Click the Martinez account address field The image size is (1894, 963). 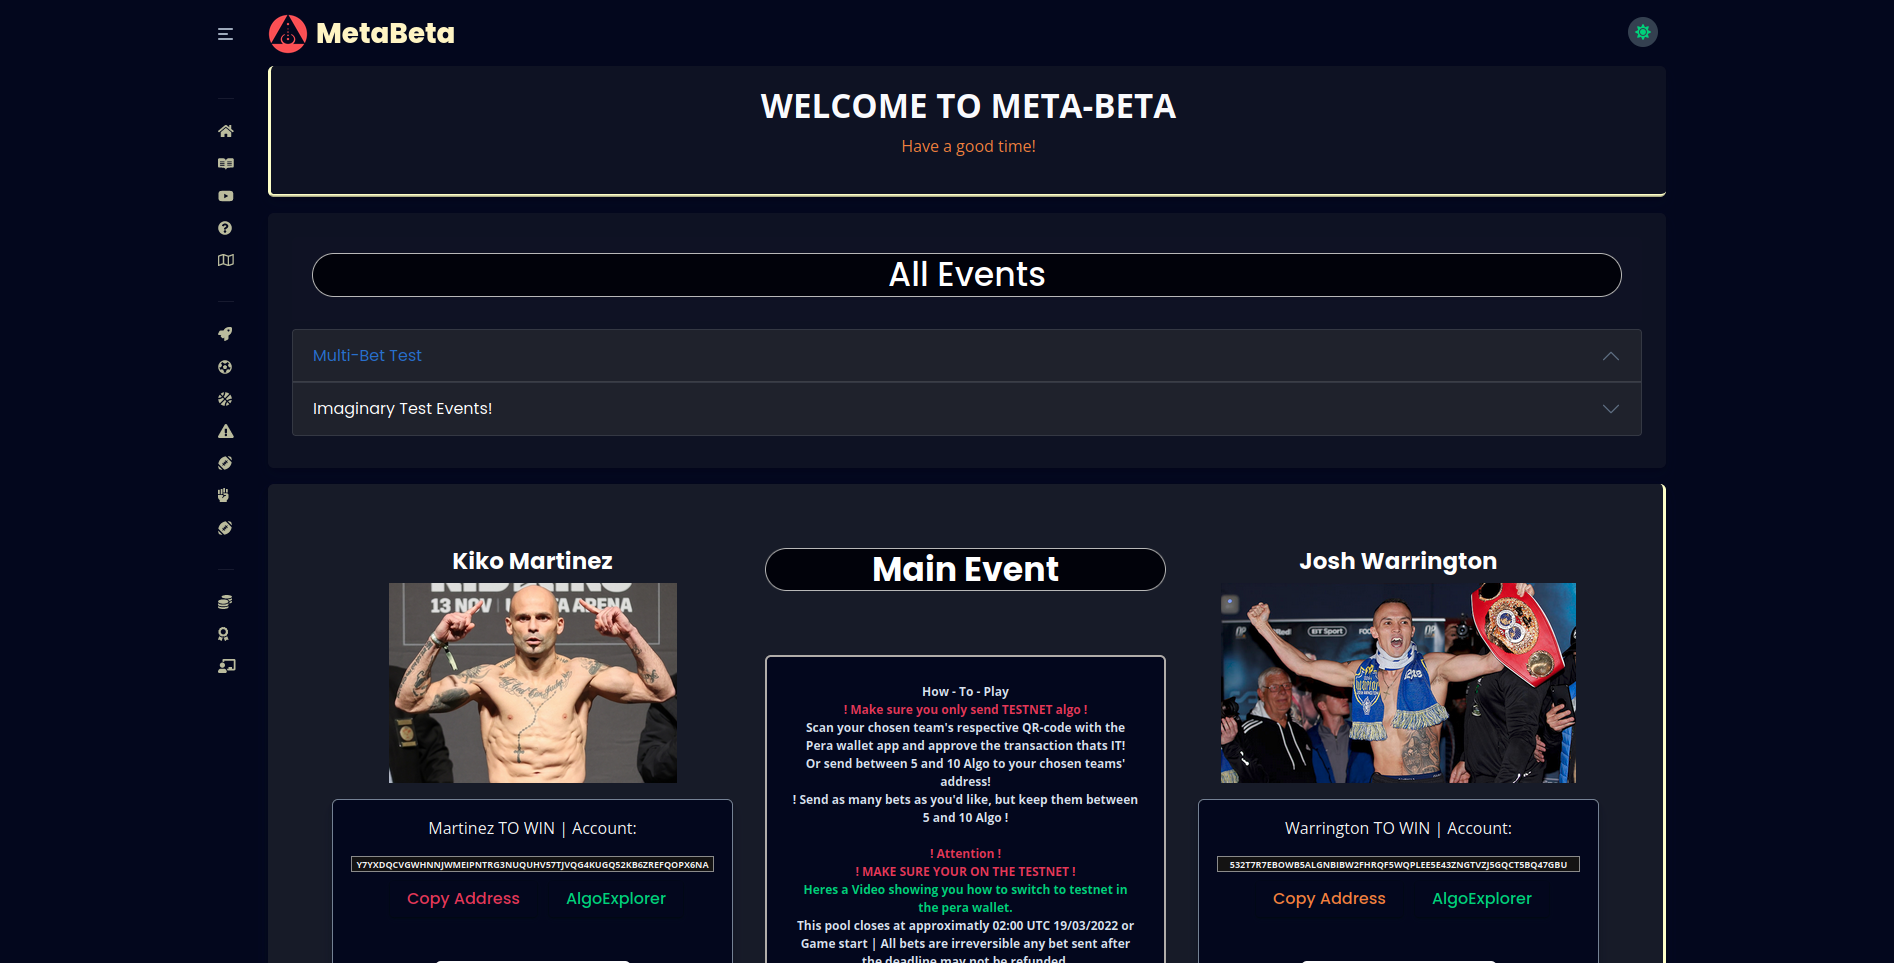click(x=532, y=864)
